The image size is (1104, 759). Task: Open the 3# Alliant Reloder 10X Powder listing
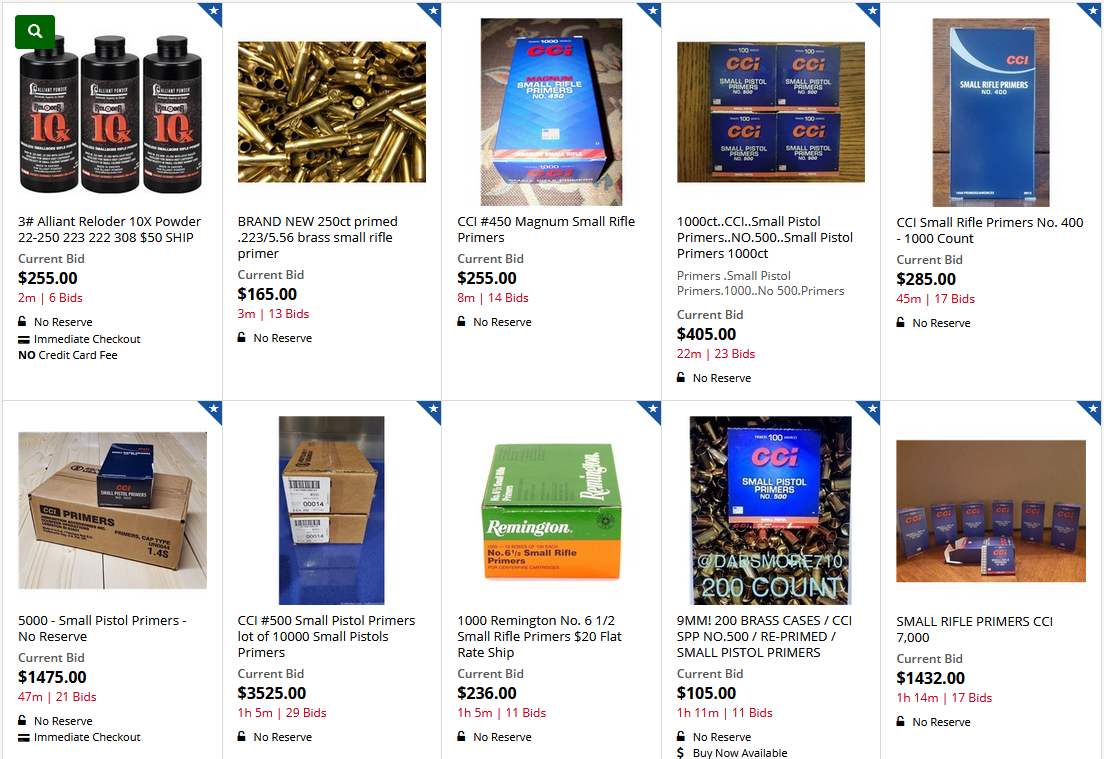pyautogui.click(x=109, y=230)
